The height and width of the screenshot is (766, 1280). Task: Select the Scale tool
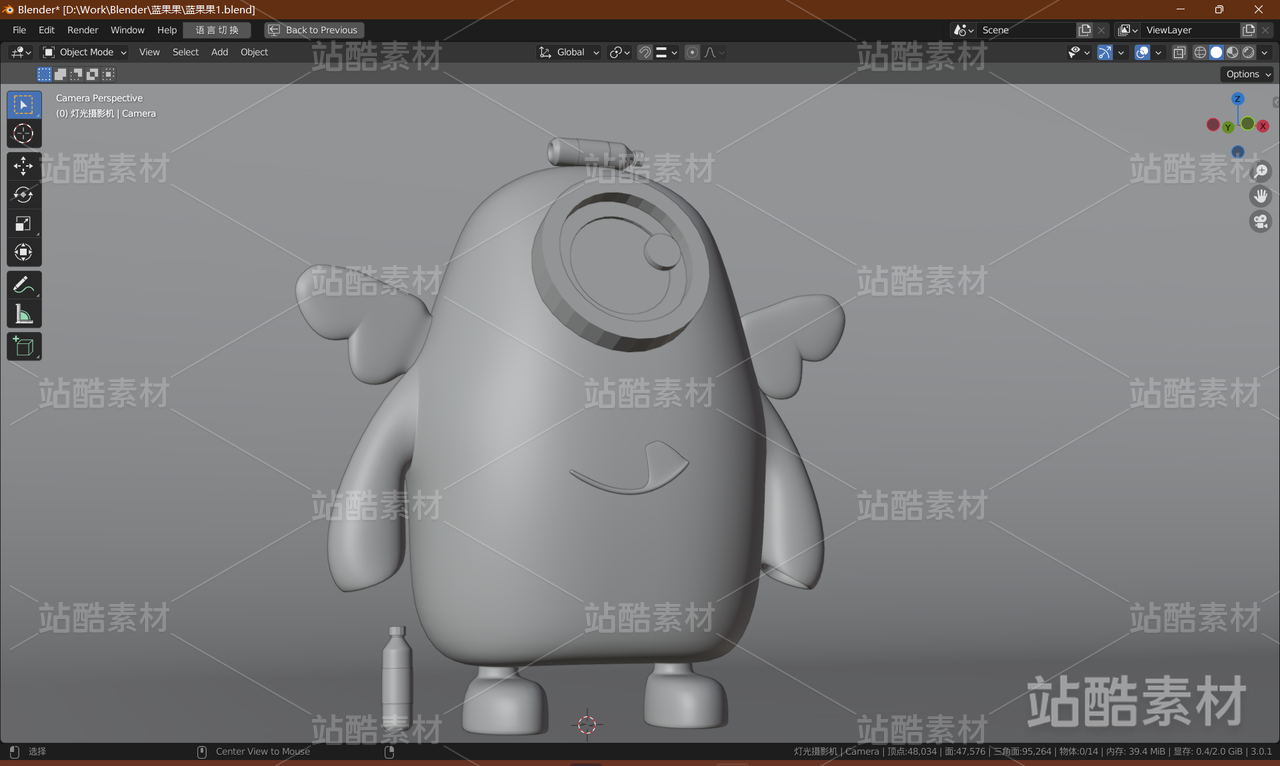tap(24, 224)
